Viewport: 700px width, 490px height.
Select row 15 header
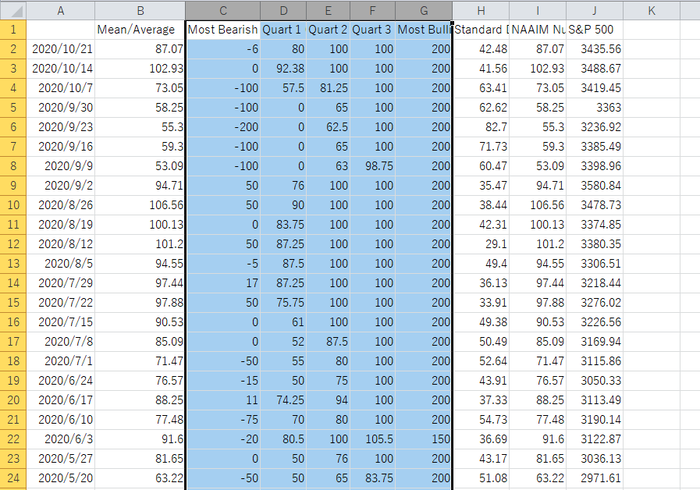(13, 303)
